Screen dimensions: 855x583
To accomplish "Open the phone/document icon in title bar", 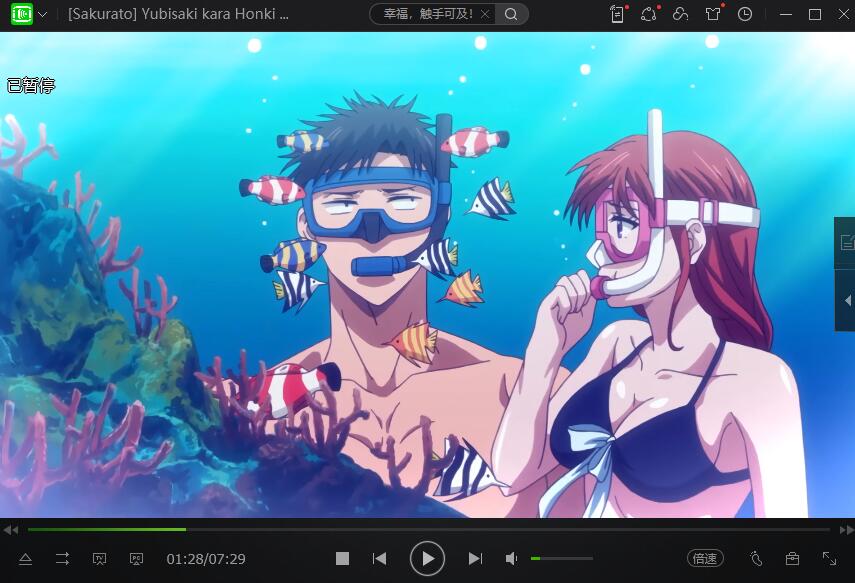I will pos(618,14).
